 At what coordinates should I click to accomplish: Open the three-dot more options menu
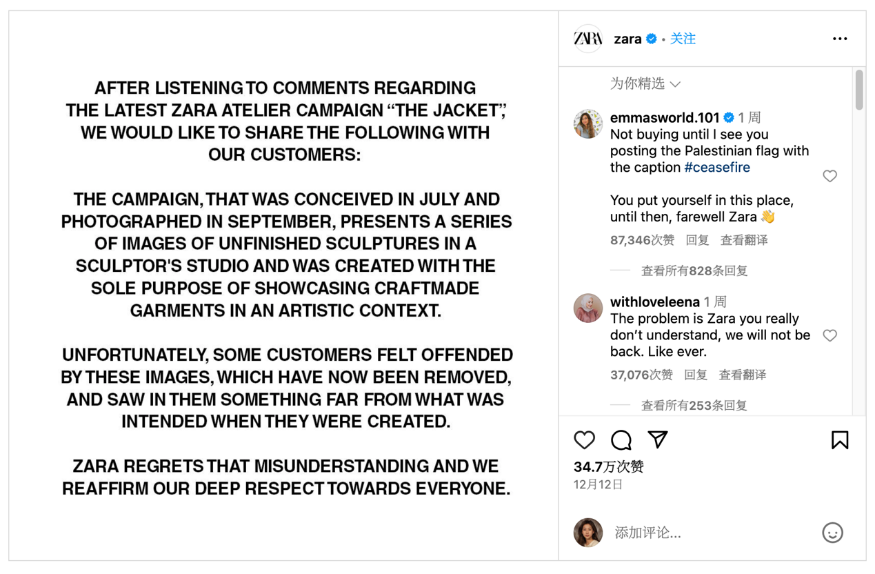point(840,38)
